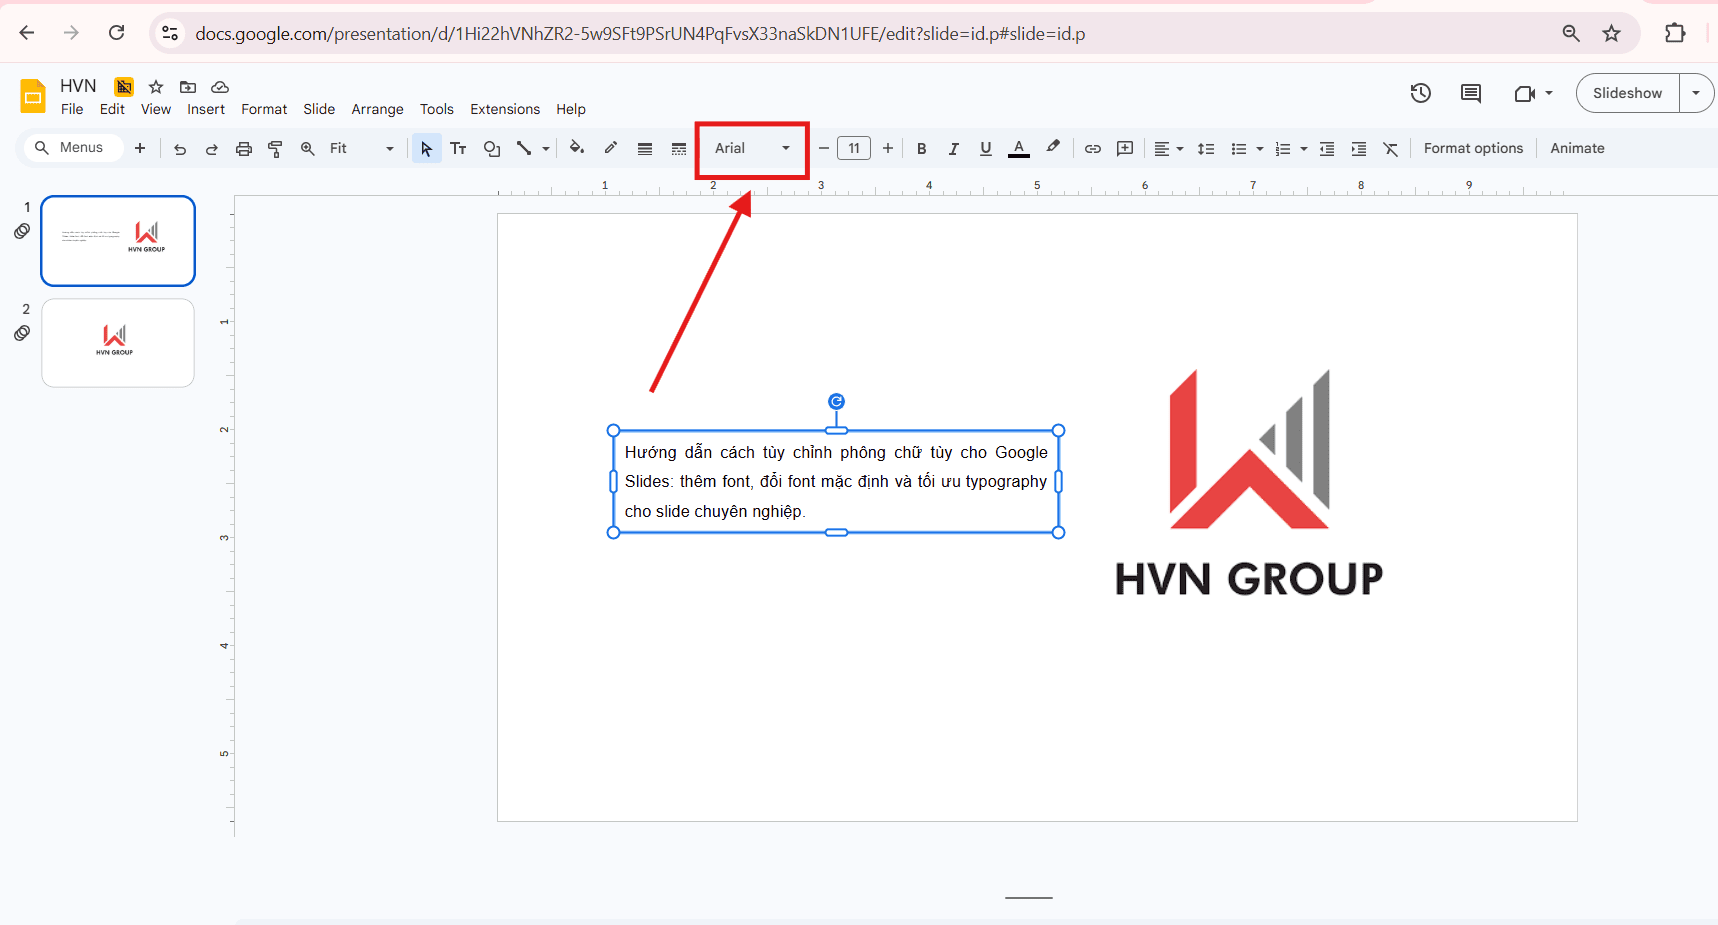Screen dimensions: 1718x925
Task: Click the Insert shape icon
Action: click(x=491, y=148)
